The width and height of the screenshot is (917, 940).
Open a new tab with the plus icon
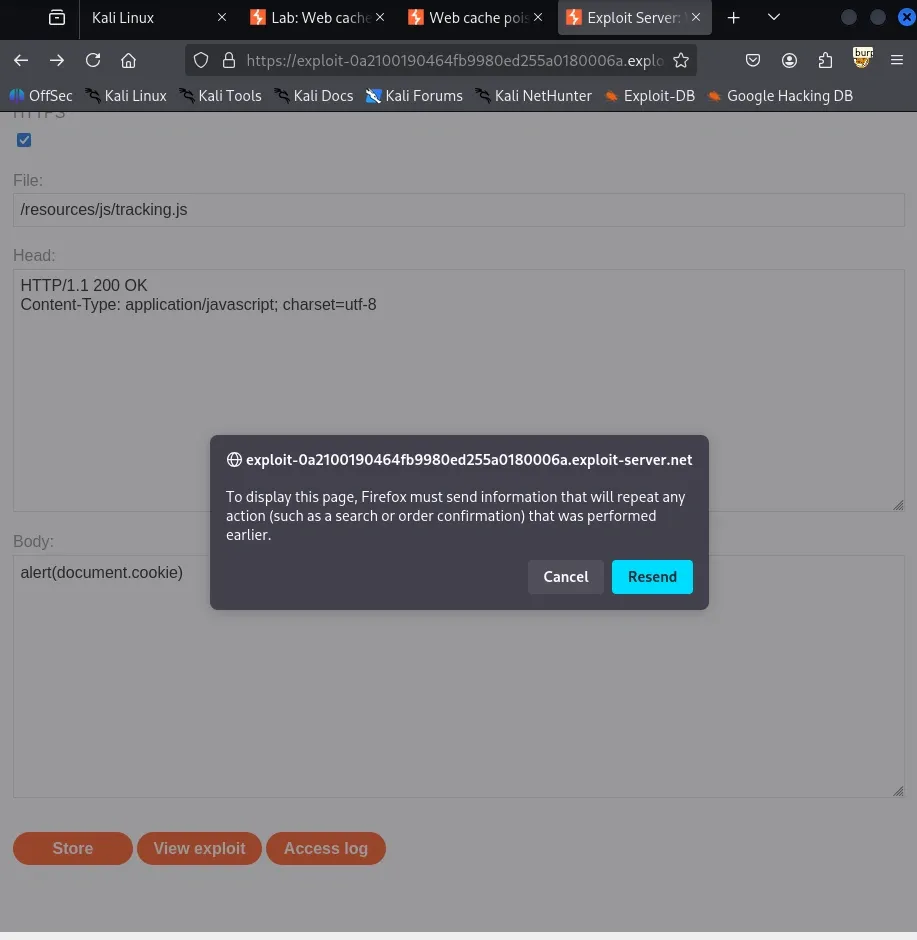click(x=733, y=17)
